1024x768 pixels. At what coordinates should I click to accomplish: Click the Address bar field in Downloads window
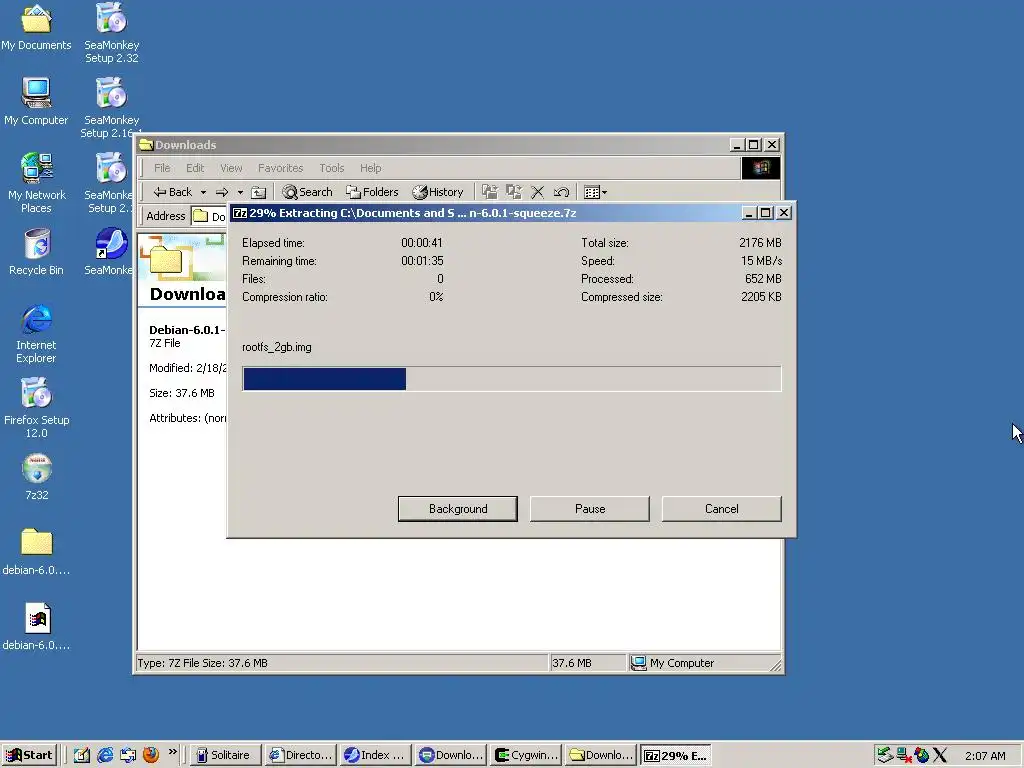tap(209, 216)
